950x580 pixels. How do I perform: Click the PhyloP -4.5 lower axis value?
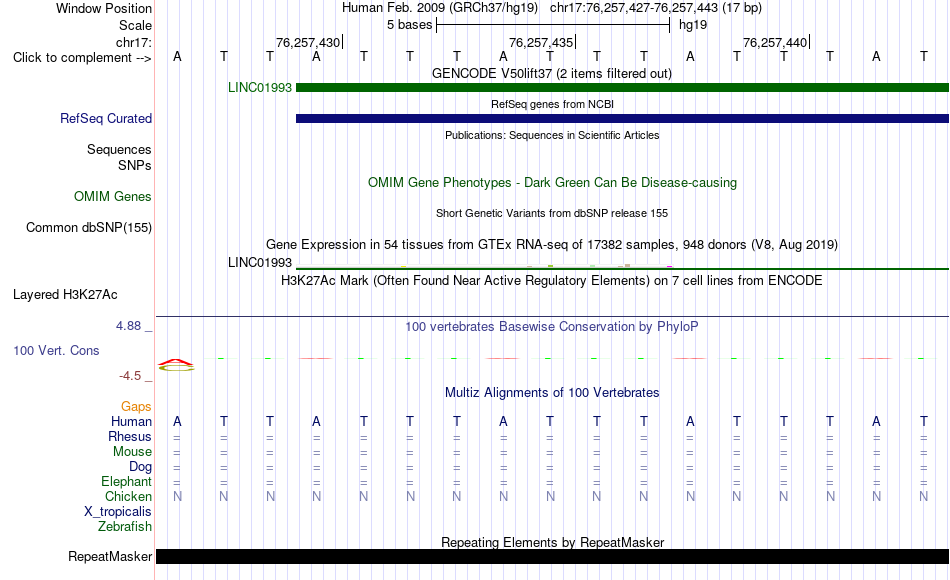point(130,376)
